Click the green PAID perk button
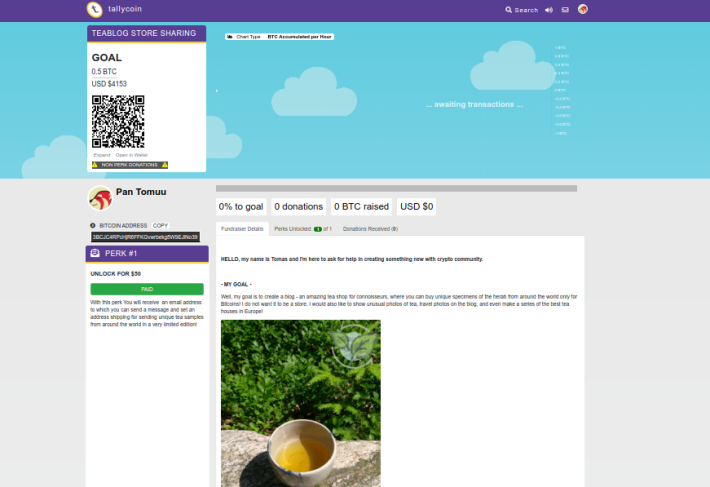Image resolution: width=710 pixels, height=487 pixels. click(147, 289)
